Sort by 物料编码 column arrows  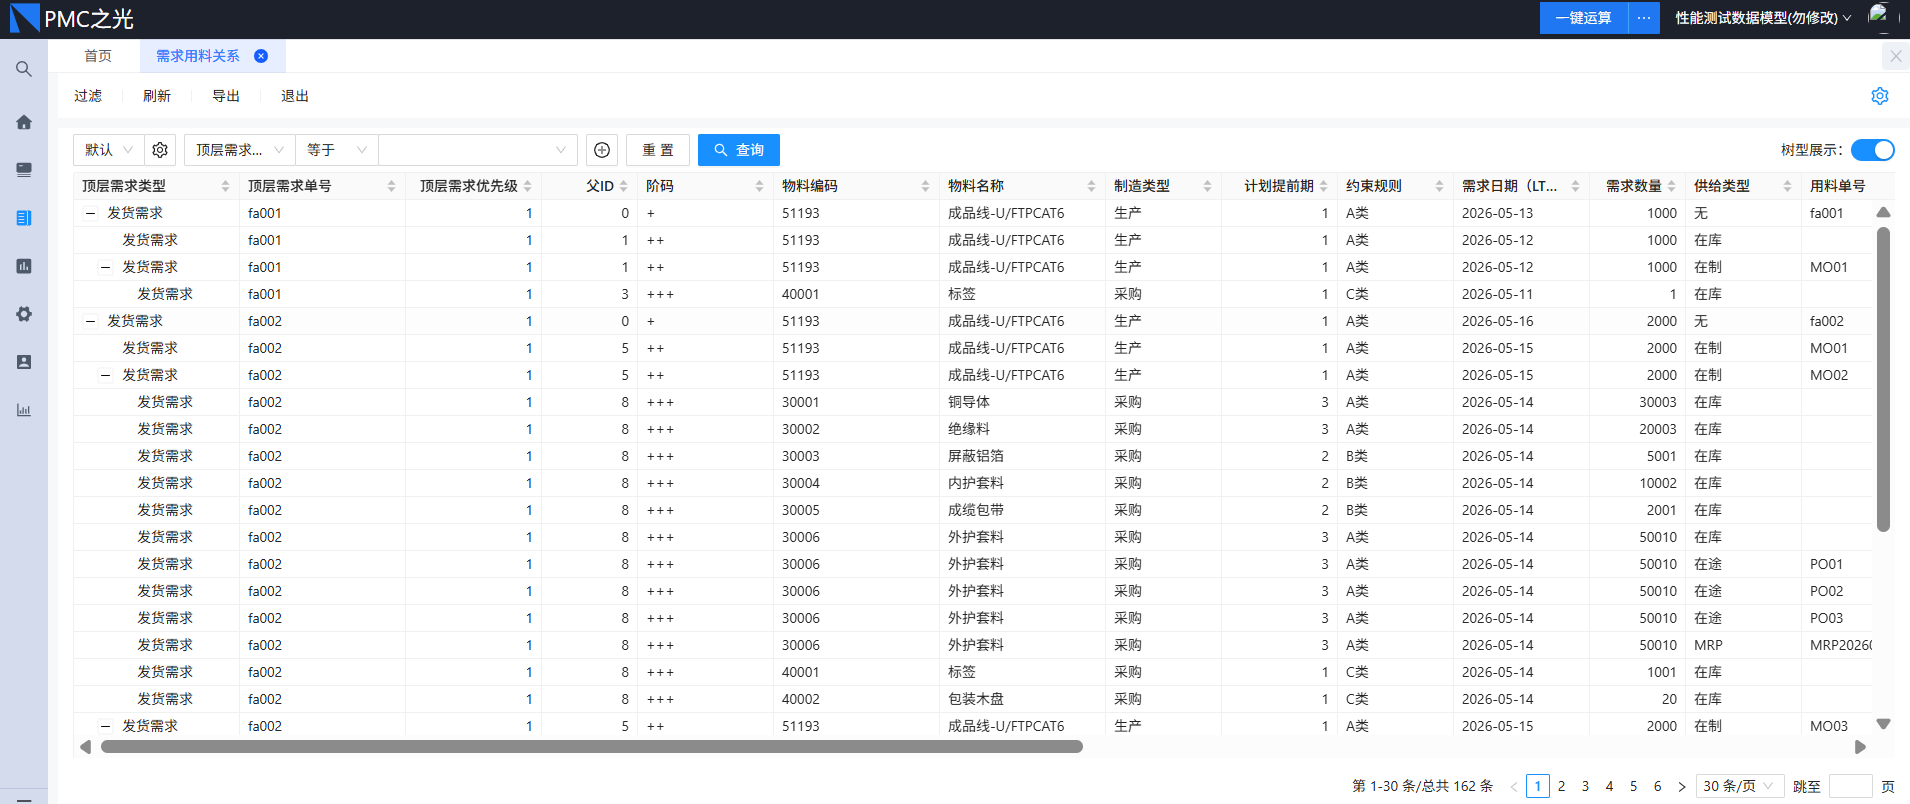coord(925,186)
